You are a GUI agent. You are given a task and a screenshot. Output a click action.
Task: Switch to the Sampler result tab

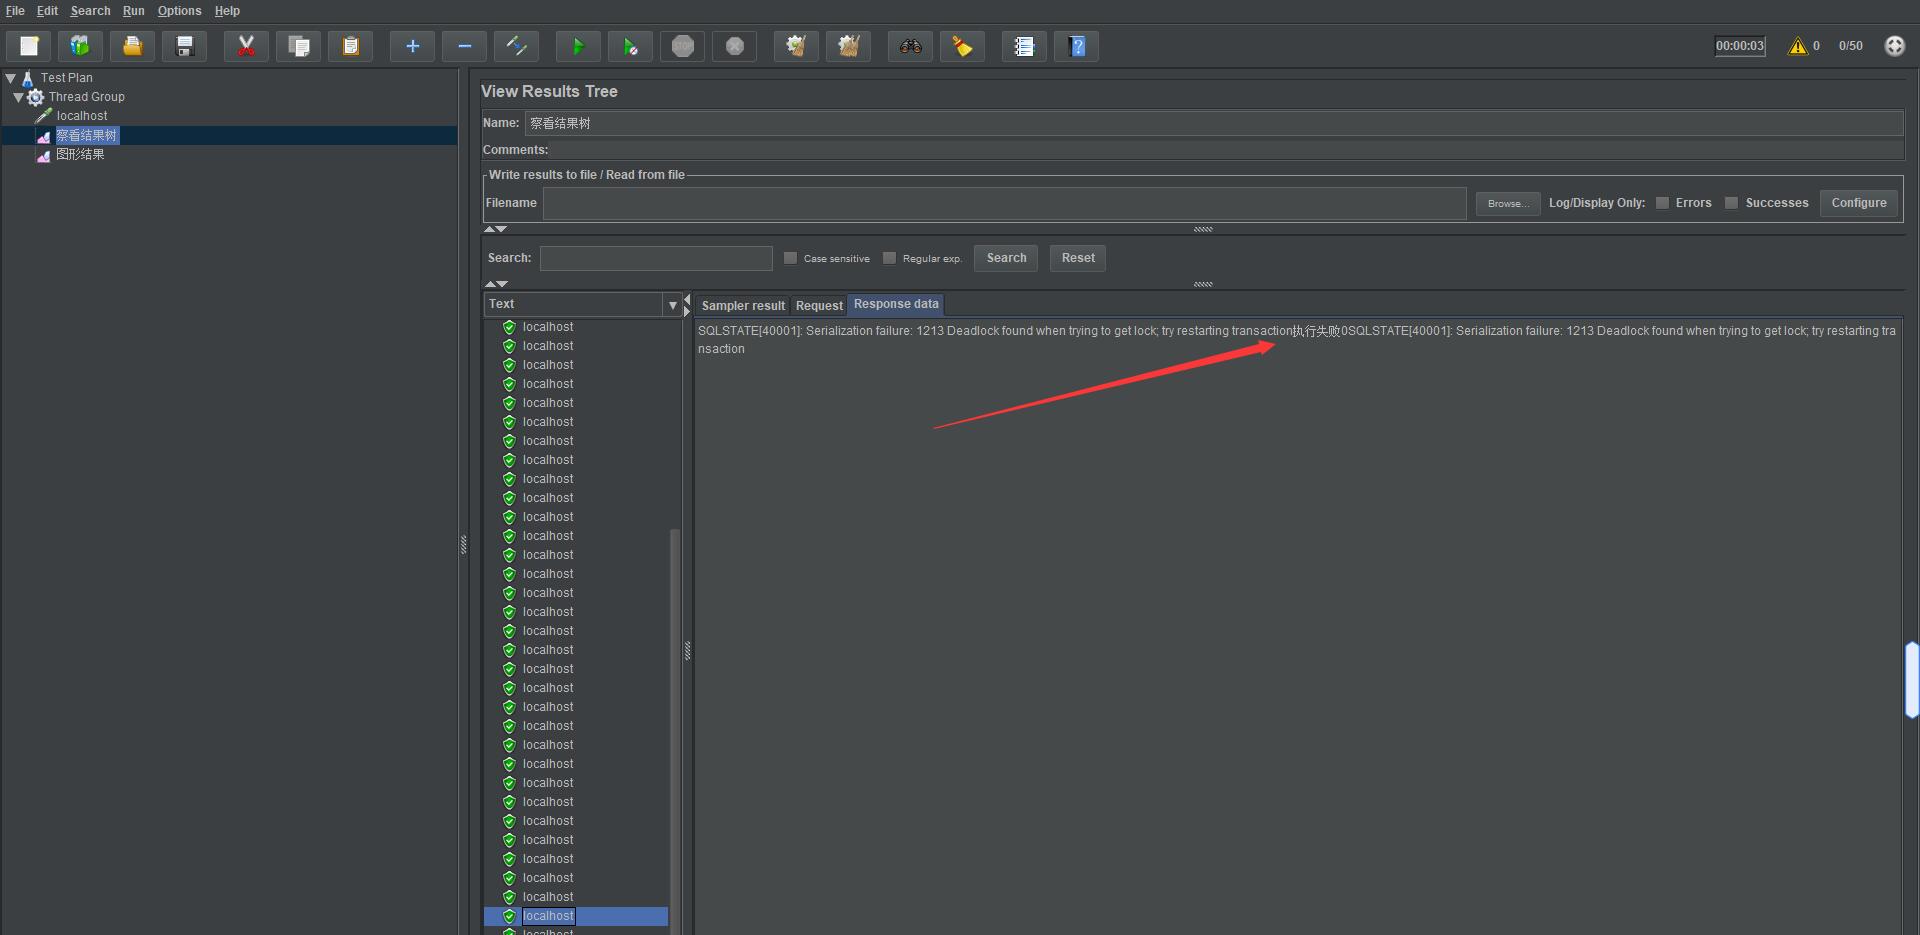coord(743,306)
